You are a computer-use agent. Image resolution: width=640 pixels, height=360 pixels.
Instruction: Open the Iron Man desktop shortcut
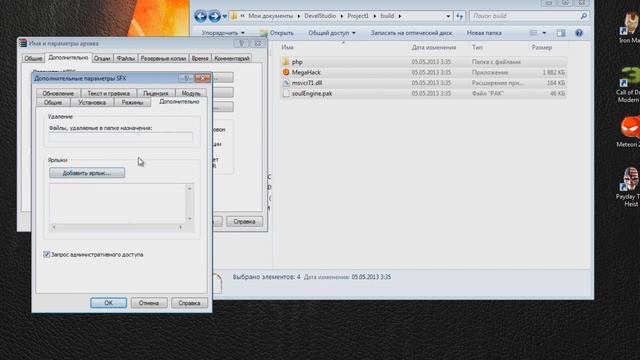630,28
